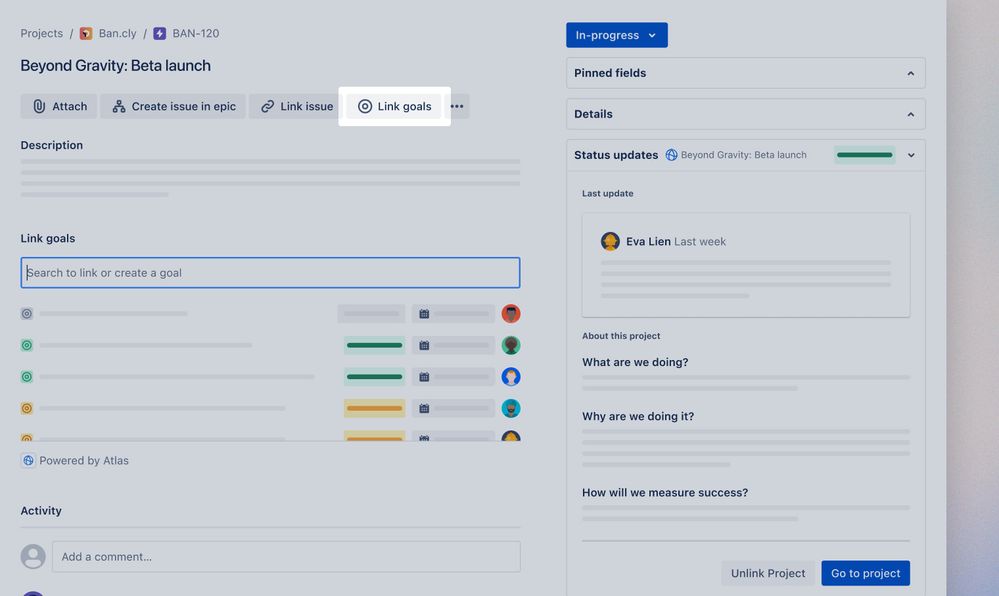This screenshot has height=596, width=999.
Task: Click the Ban.cly breadcrumb link
Action: [x=116, y=32]
